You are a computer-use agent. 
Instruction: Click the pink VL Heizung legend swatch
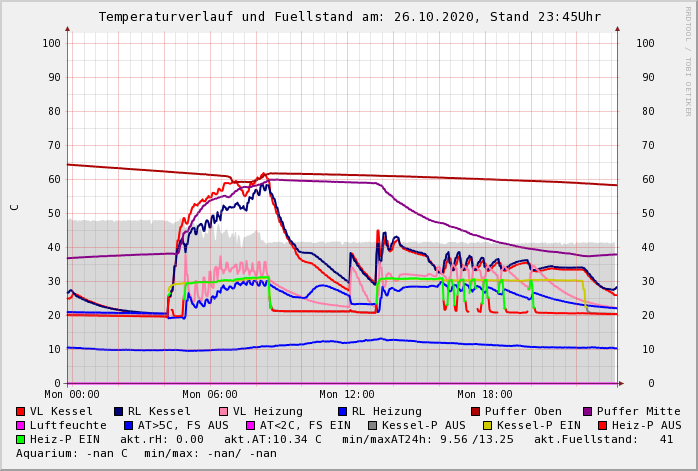coord(223,411)
